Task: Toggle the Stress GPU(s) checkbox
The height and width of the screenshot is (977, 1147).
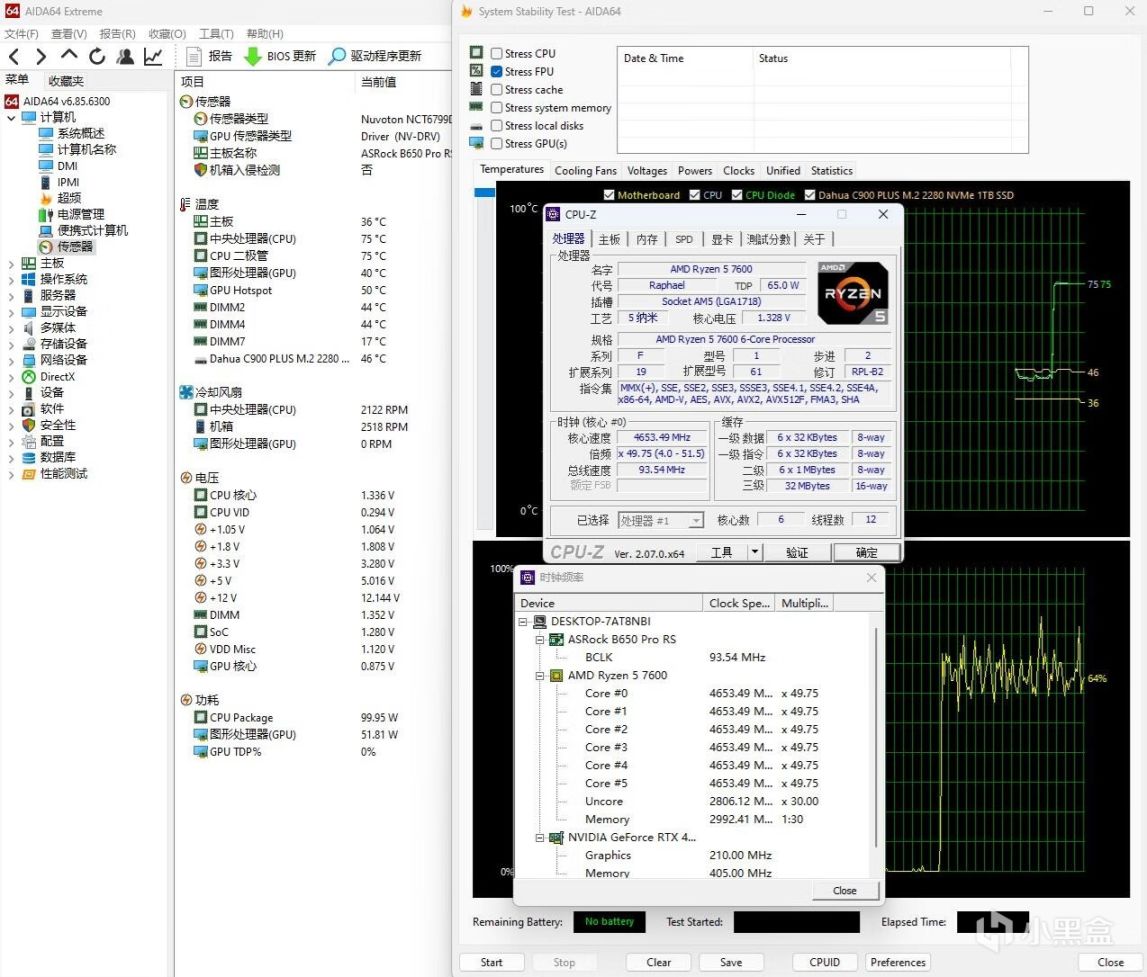Action: pyautogui.click(x=496, y=144)
